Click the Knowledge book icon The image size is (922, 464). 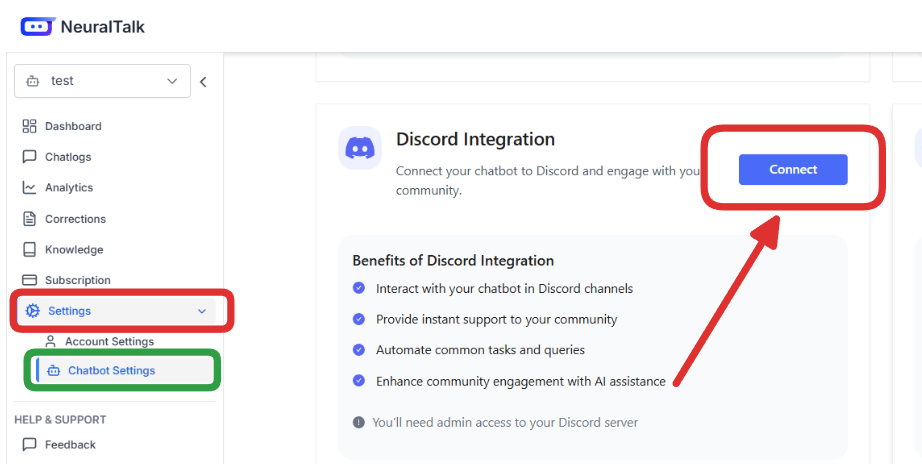pyautogui.click(x=29, y=249)
